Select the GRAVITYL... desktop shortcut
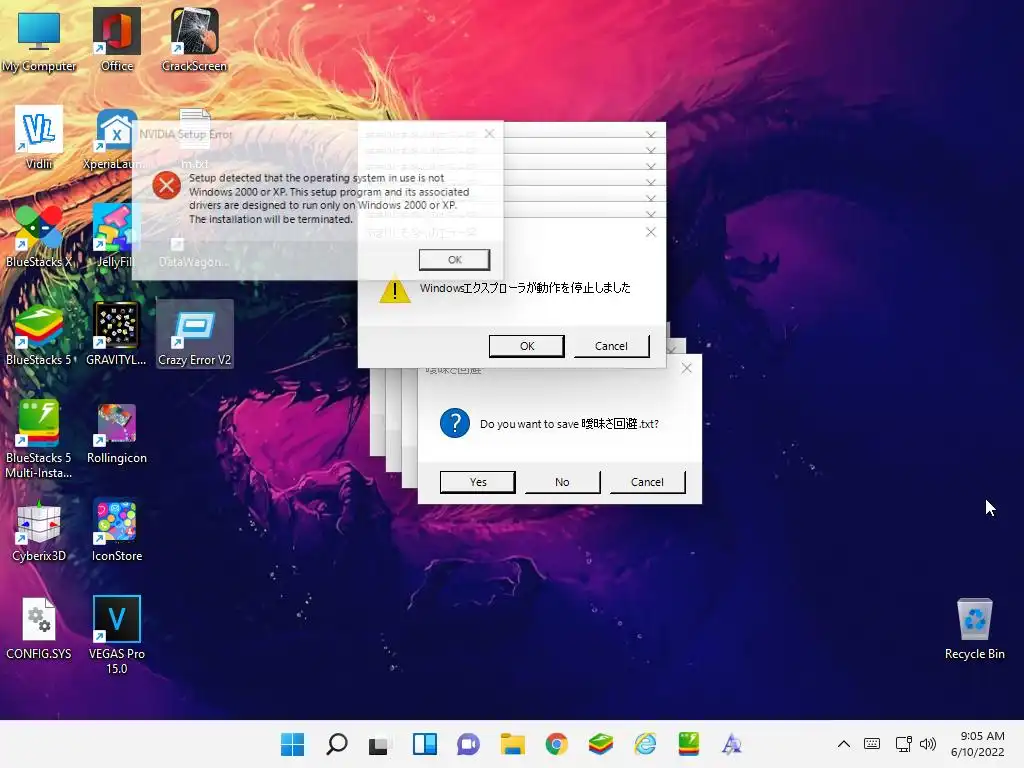Viewport: 1024px width, 768px height. coord(116,333)
